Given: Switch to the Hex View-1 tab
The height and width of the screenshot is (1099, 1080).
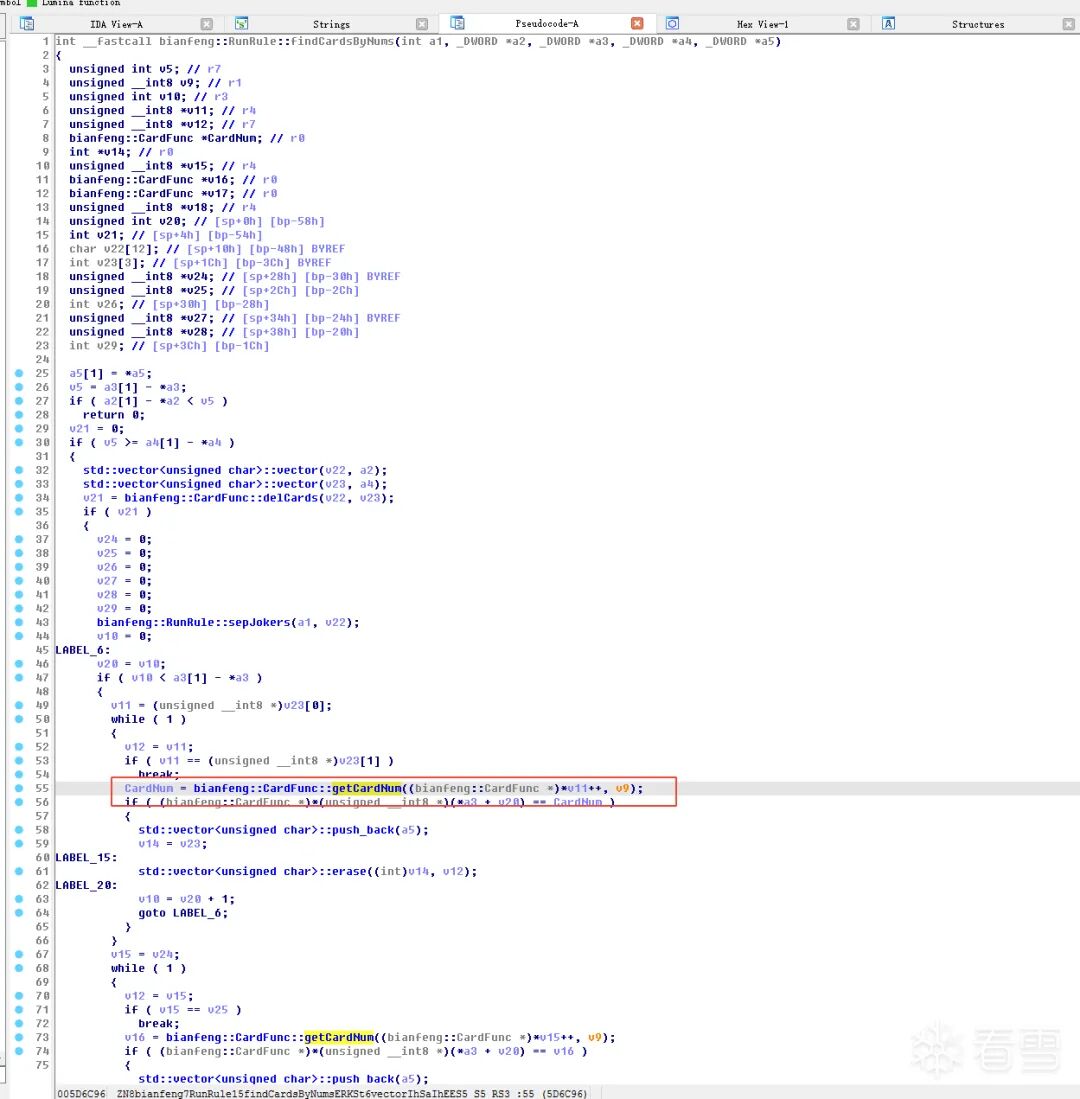Looking at the screenshot, I should 762,24.
